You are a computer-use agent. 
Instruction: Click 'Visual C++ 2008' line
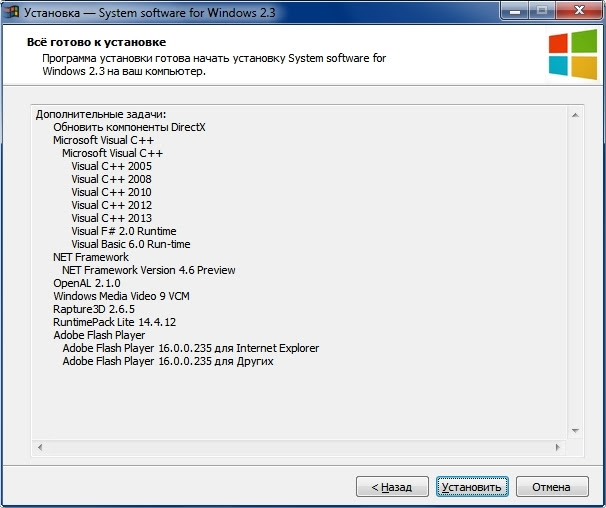[111, 179]
